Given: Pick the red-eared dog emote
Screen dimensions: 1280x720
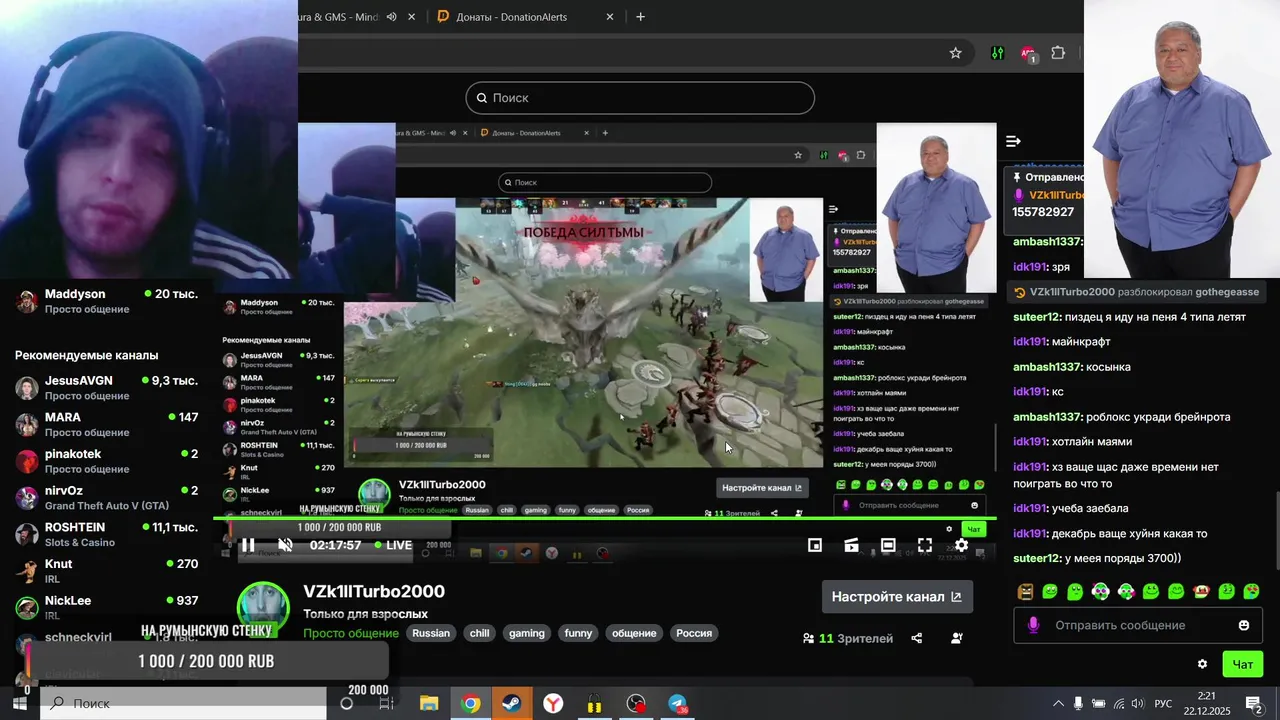Looking at the screenshot, I should tap(1201, 591).
